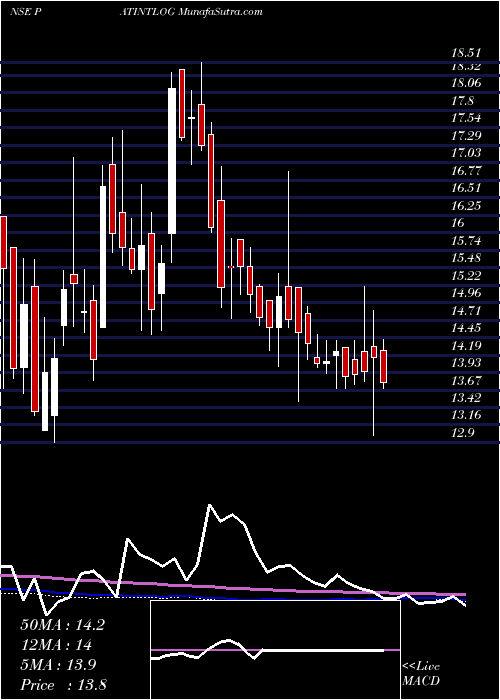The width and height of the screenshot is (500, 700).
Task: Click the tallest white candlestick near 18.06
Action: [x=172, y=161]
